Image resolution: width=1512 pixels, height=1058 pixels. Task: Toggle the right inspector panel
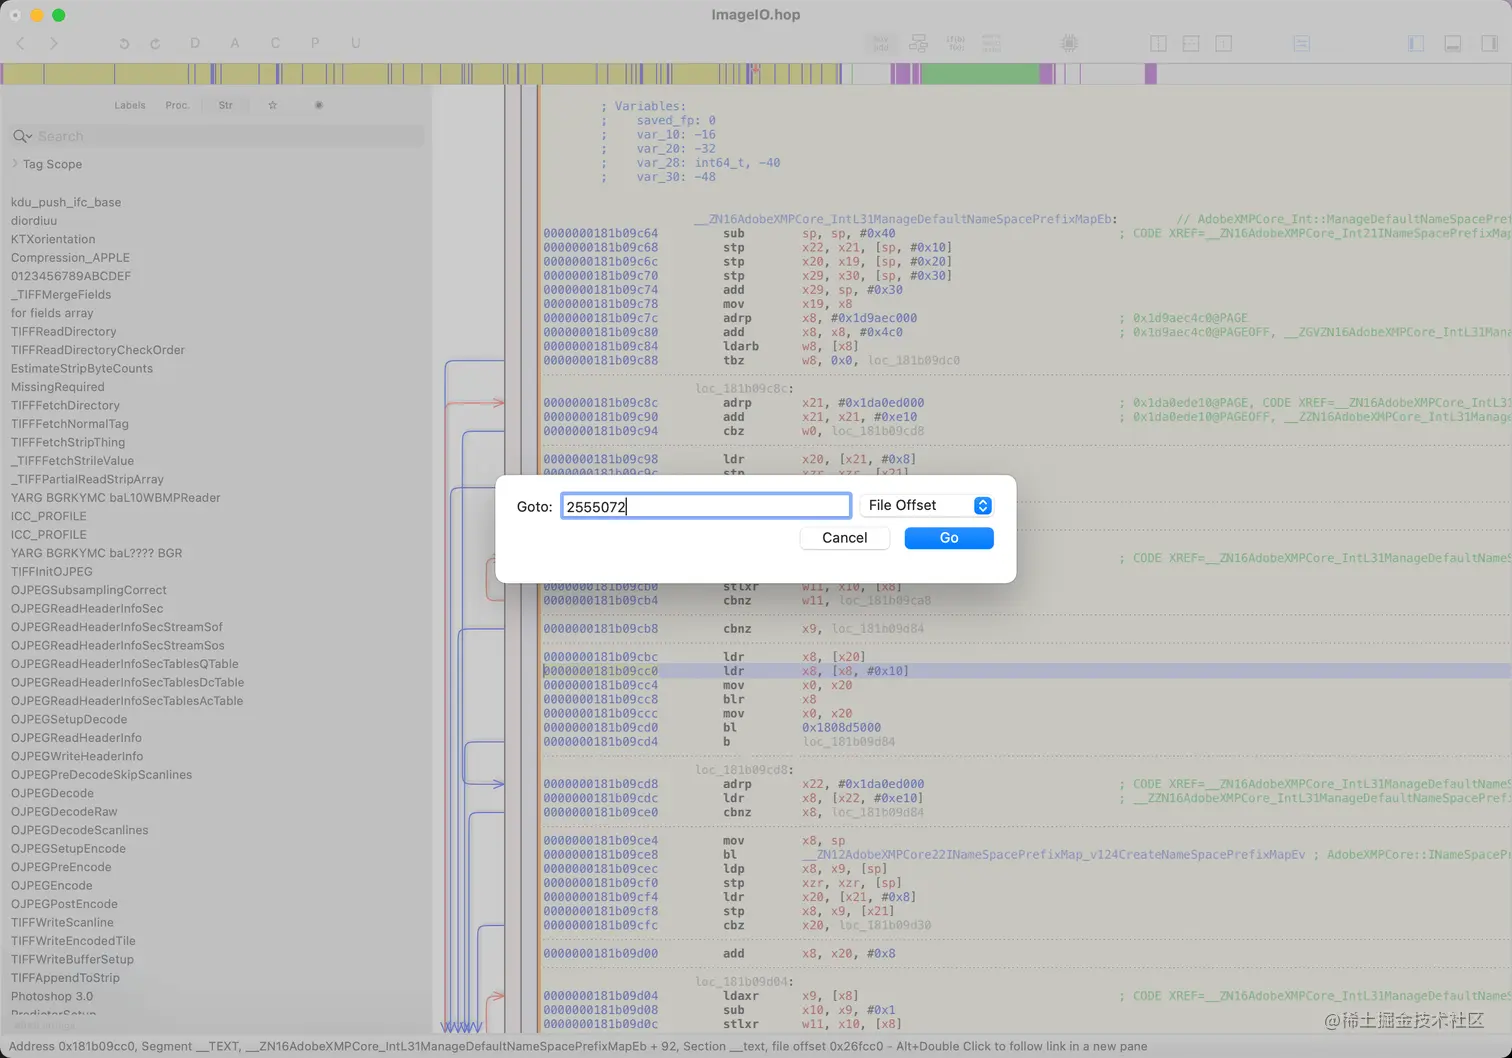(1489, 43)
